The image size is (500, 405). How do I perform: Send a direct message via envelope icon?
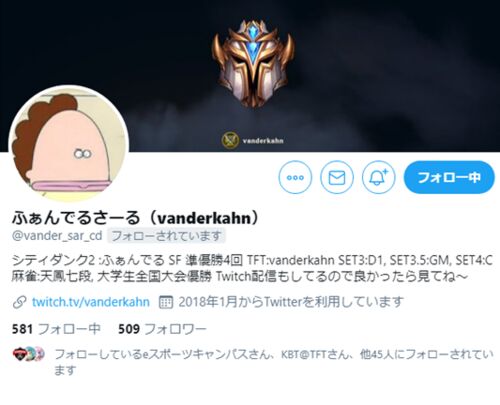337,177
